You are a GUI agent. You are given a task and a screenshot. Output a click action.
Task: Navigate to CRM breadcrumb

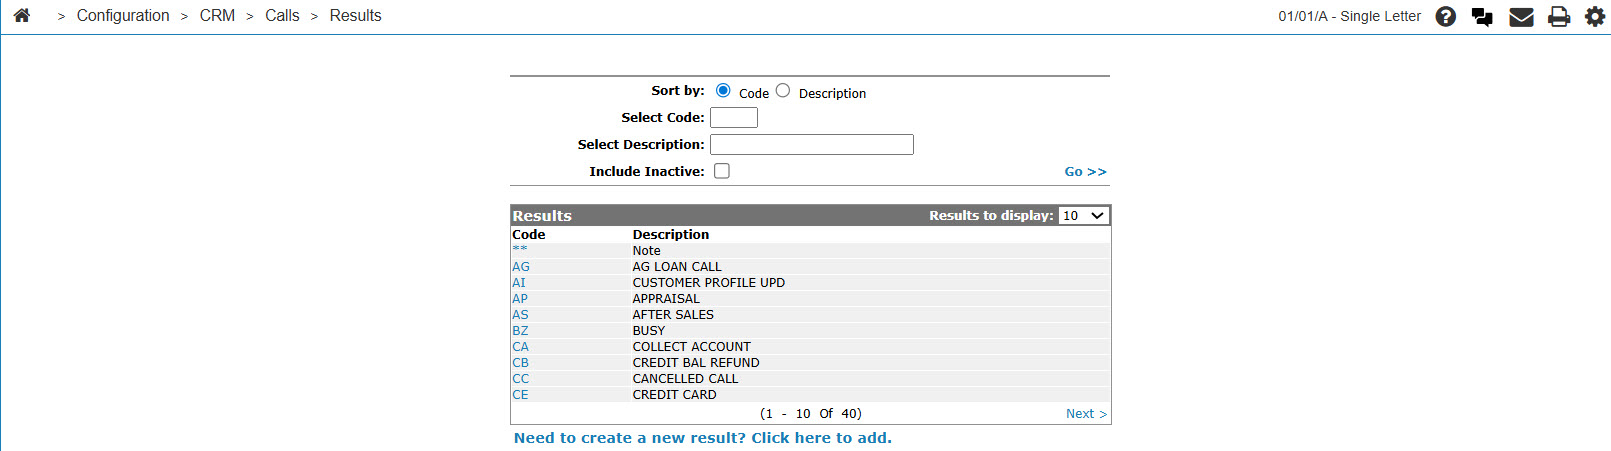[217, 16]
